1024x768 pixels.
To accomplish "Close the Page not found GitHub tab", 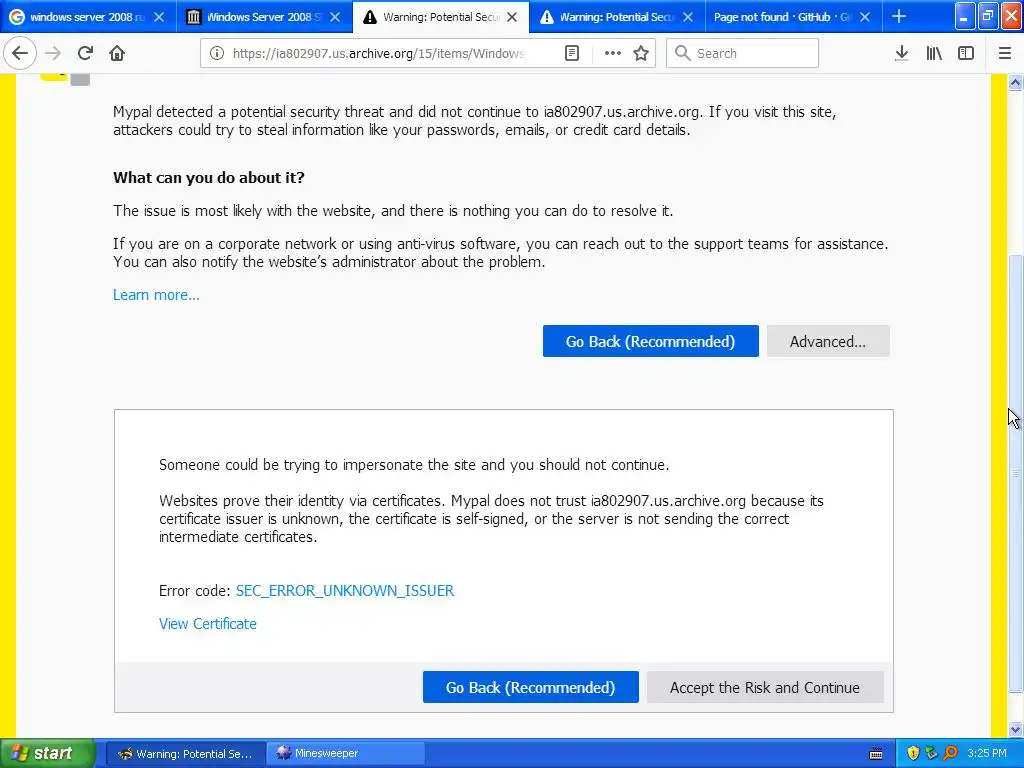I will pyautogui.click(x=865, y=18).
